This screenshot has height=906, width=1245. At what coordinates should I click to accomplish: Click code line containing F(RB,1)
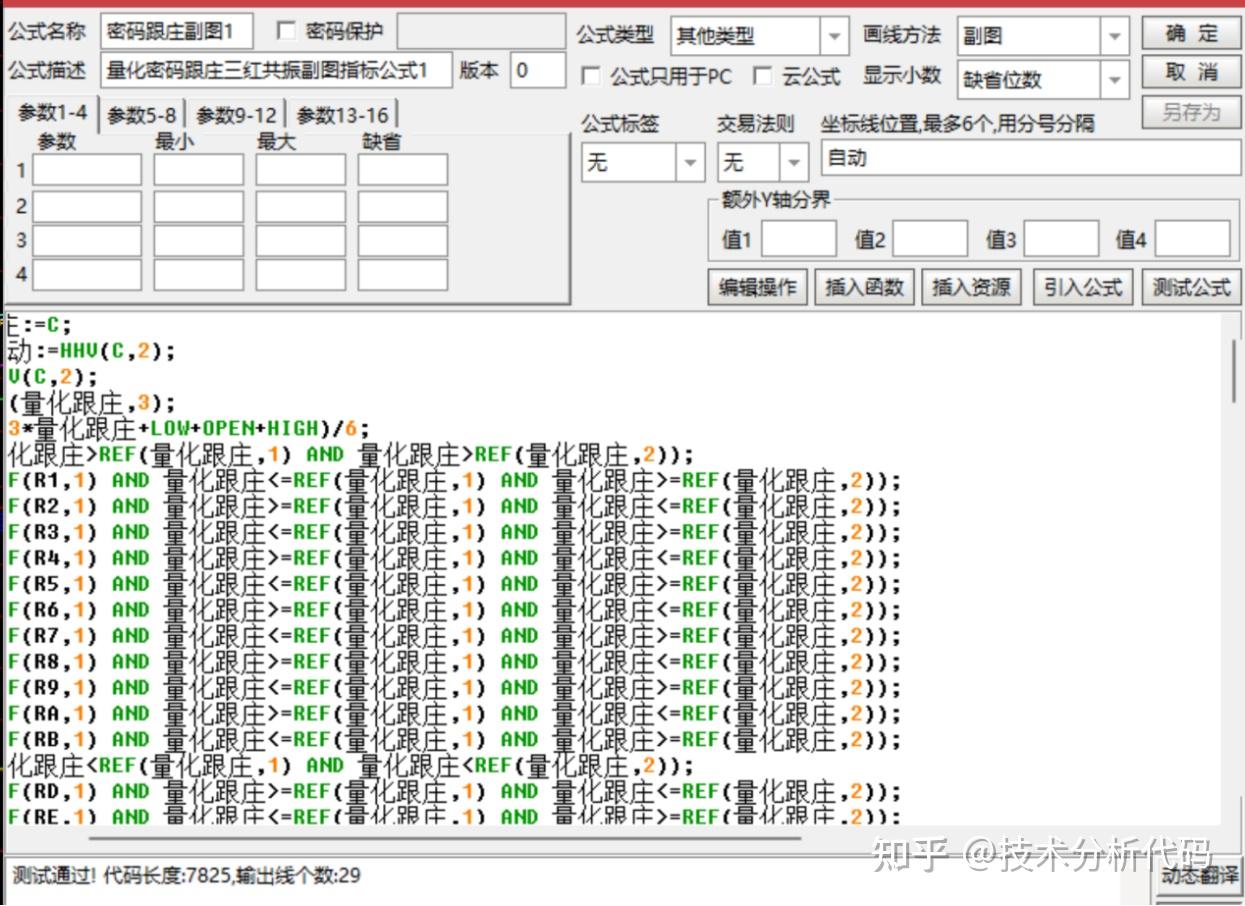[x=454, y=740]
